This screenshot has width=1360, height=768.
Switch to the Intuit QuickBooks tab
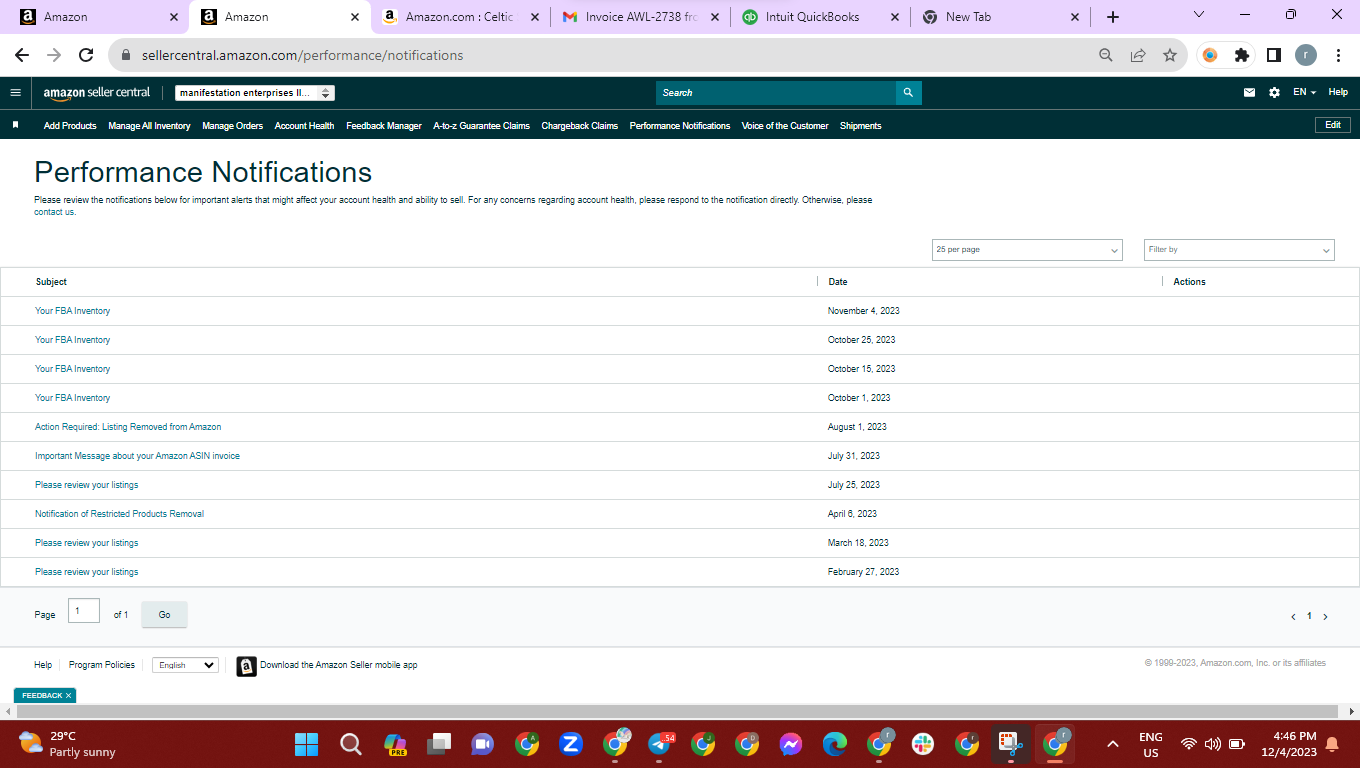coord(820,17)
